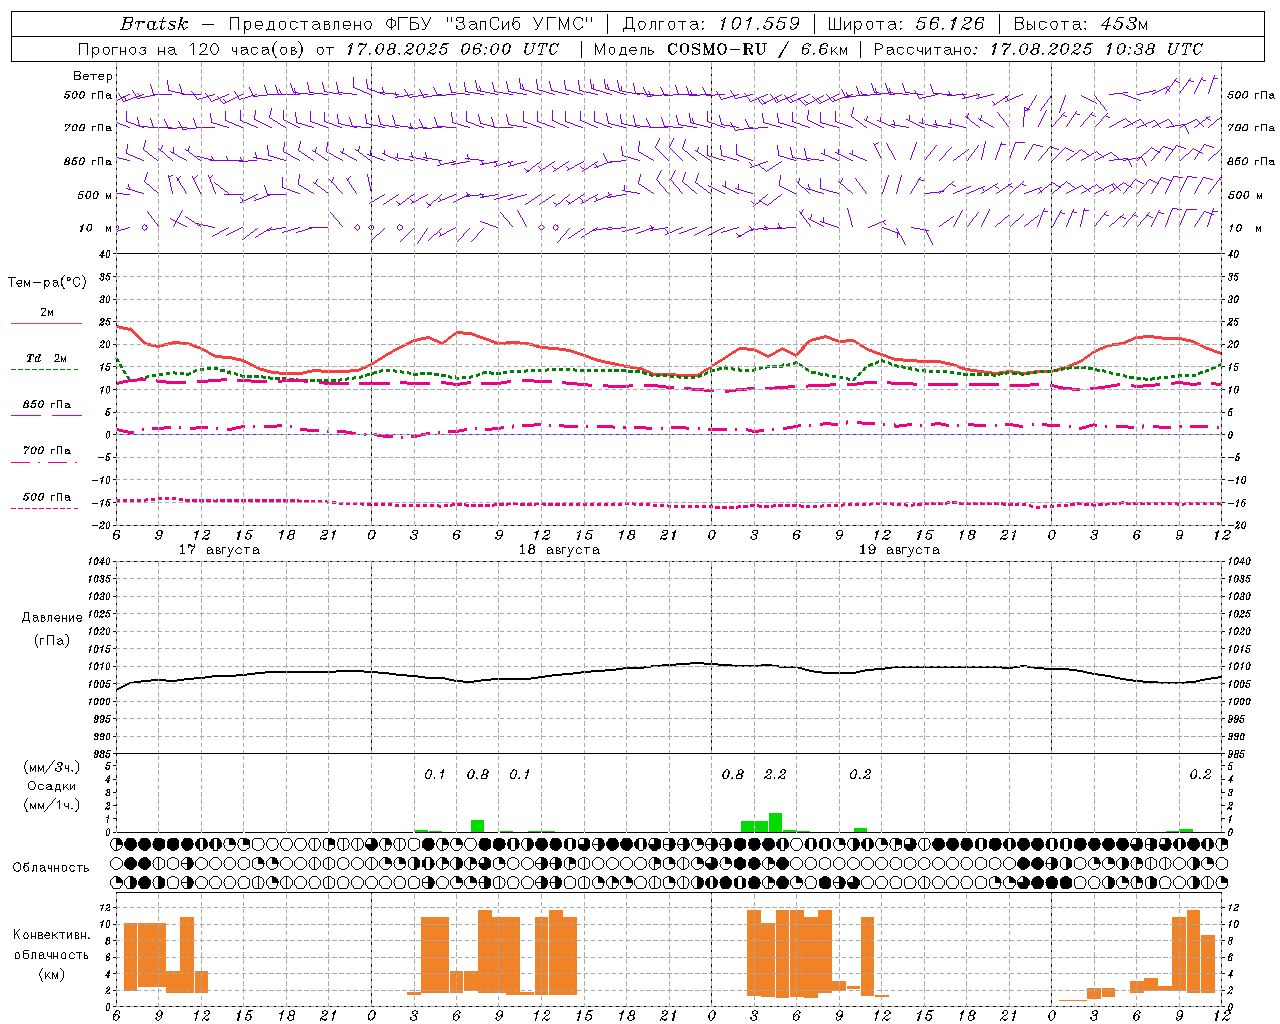Click the "Конвективн." convective cloud label
Viewport: 1280px width, 1024px height.
tap(51, 935)
